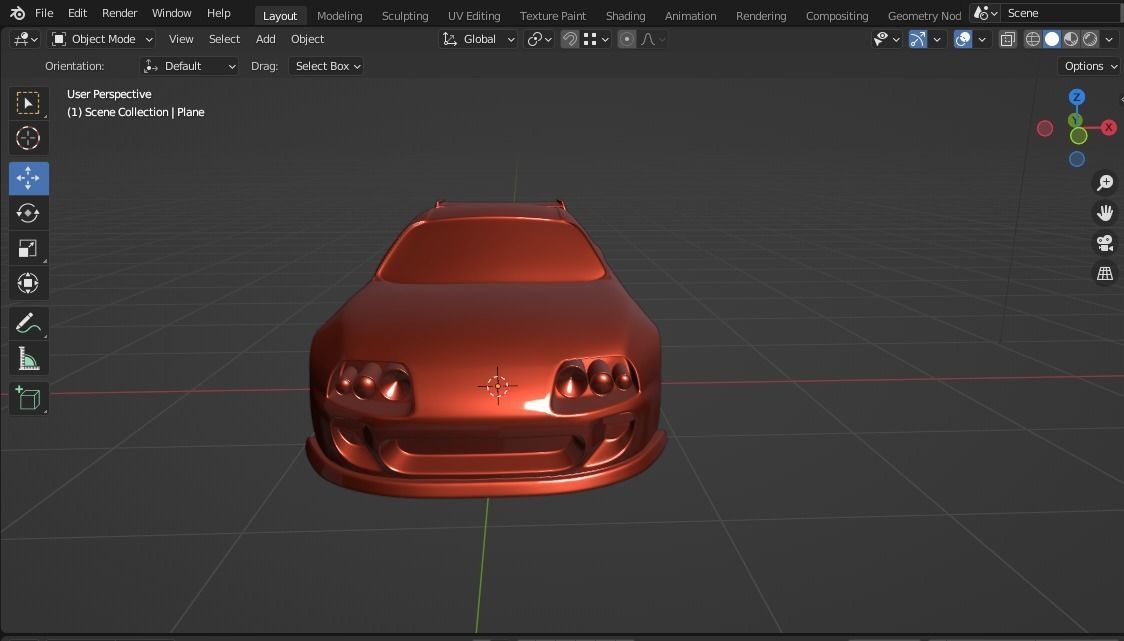The height and width of the screenshot is (641, 1124).
Task: Open the Help menu
Action: coord(219,13)
